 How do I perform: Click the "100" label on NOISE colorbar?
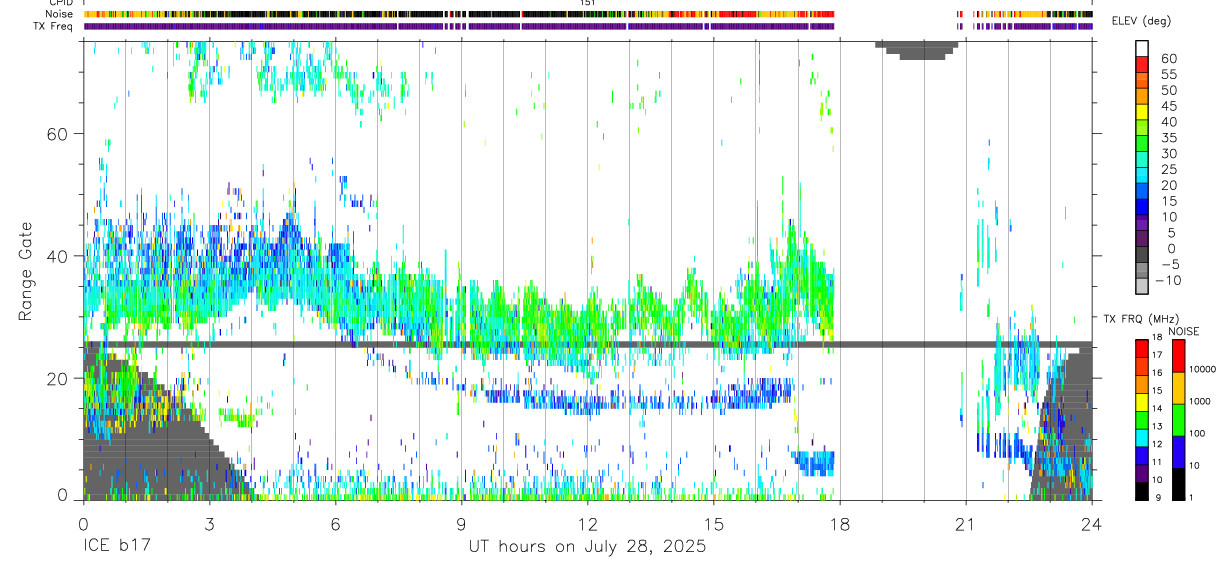click(1198, 433)
